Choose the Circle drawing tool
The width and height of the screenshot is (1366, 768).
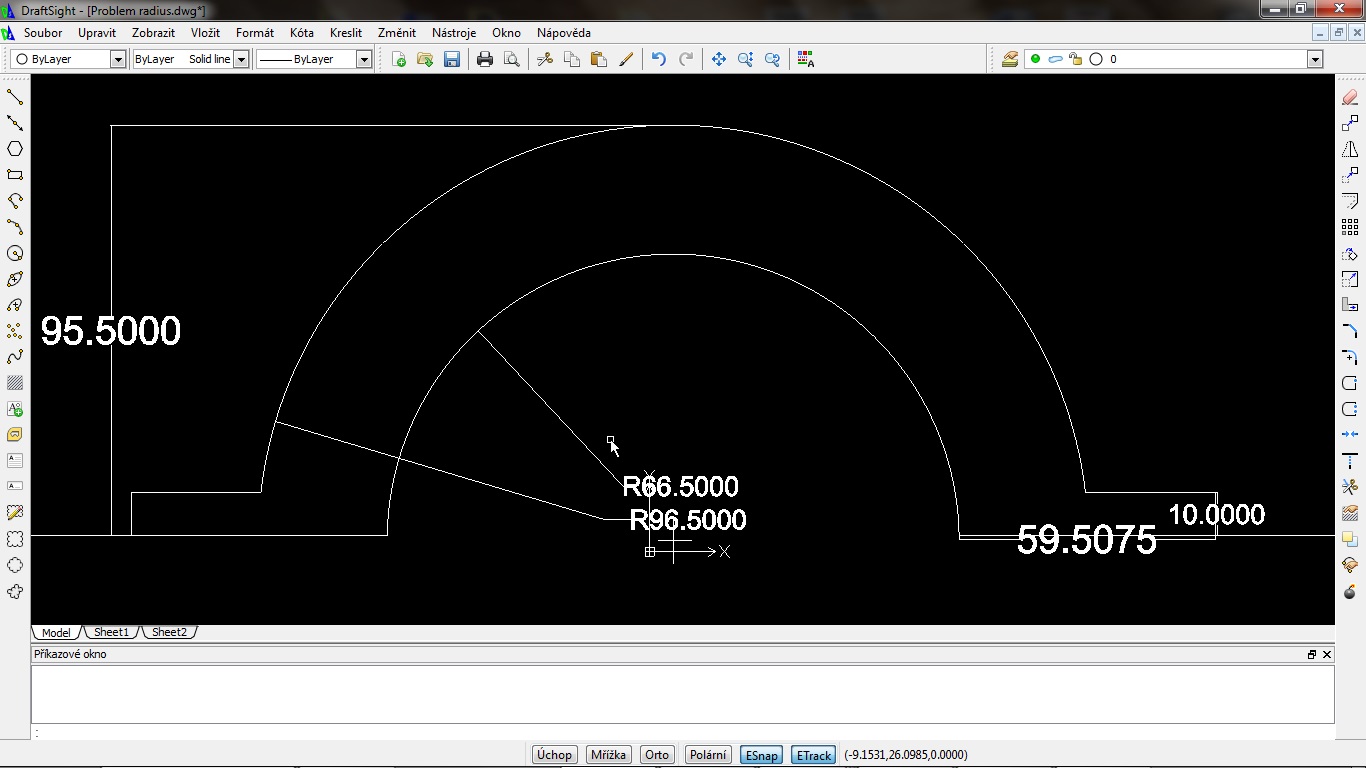pos(15,253)
